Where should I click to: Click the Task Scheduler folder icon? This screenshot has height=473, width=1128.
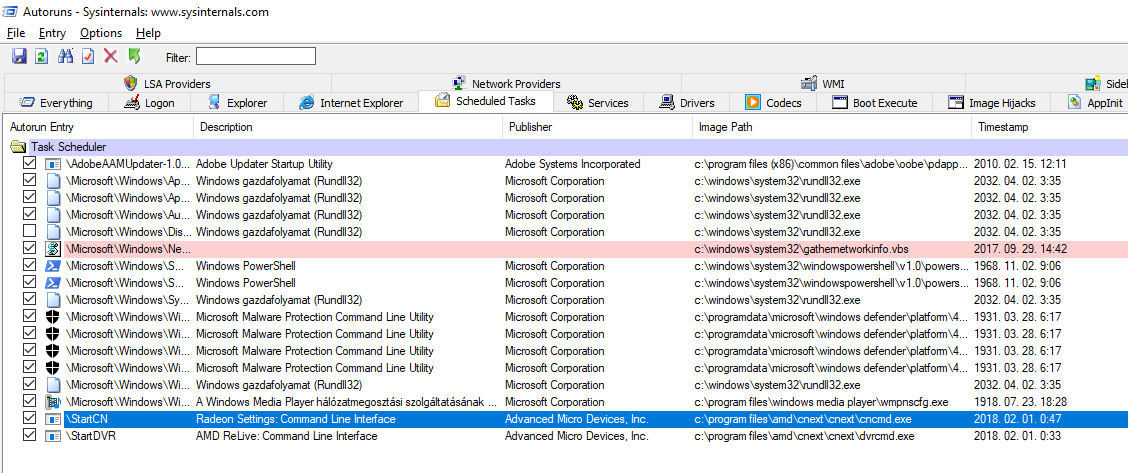click(18, 147)
